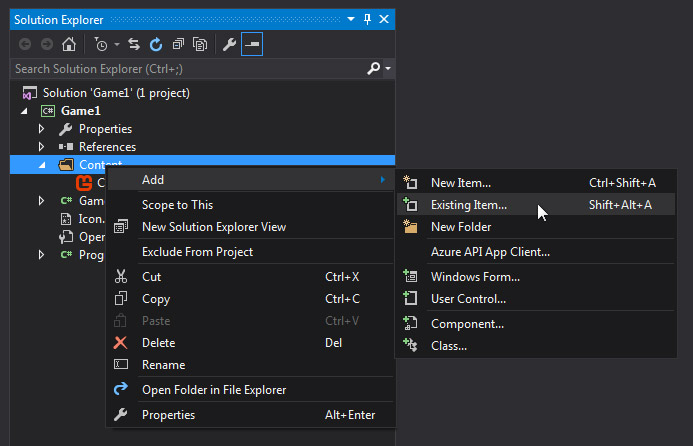Click the Collapse All toolbar icon
693x446 pixels.
(178, 45)
